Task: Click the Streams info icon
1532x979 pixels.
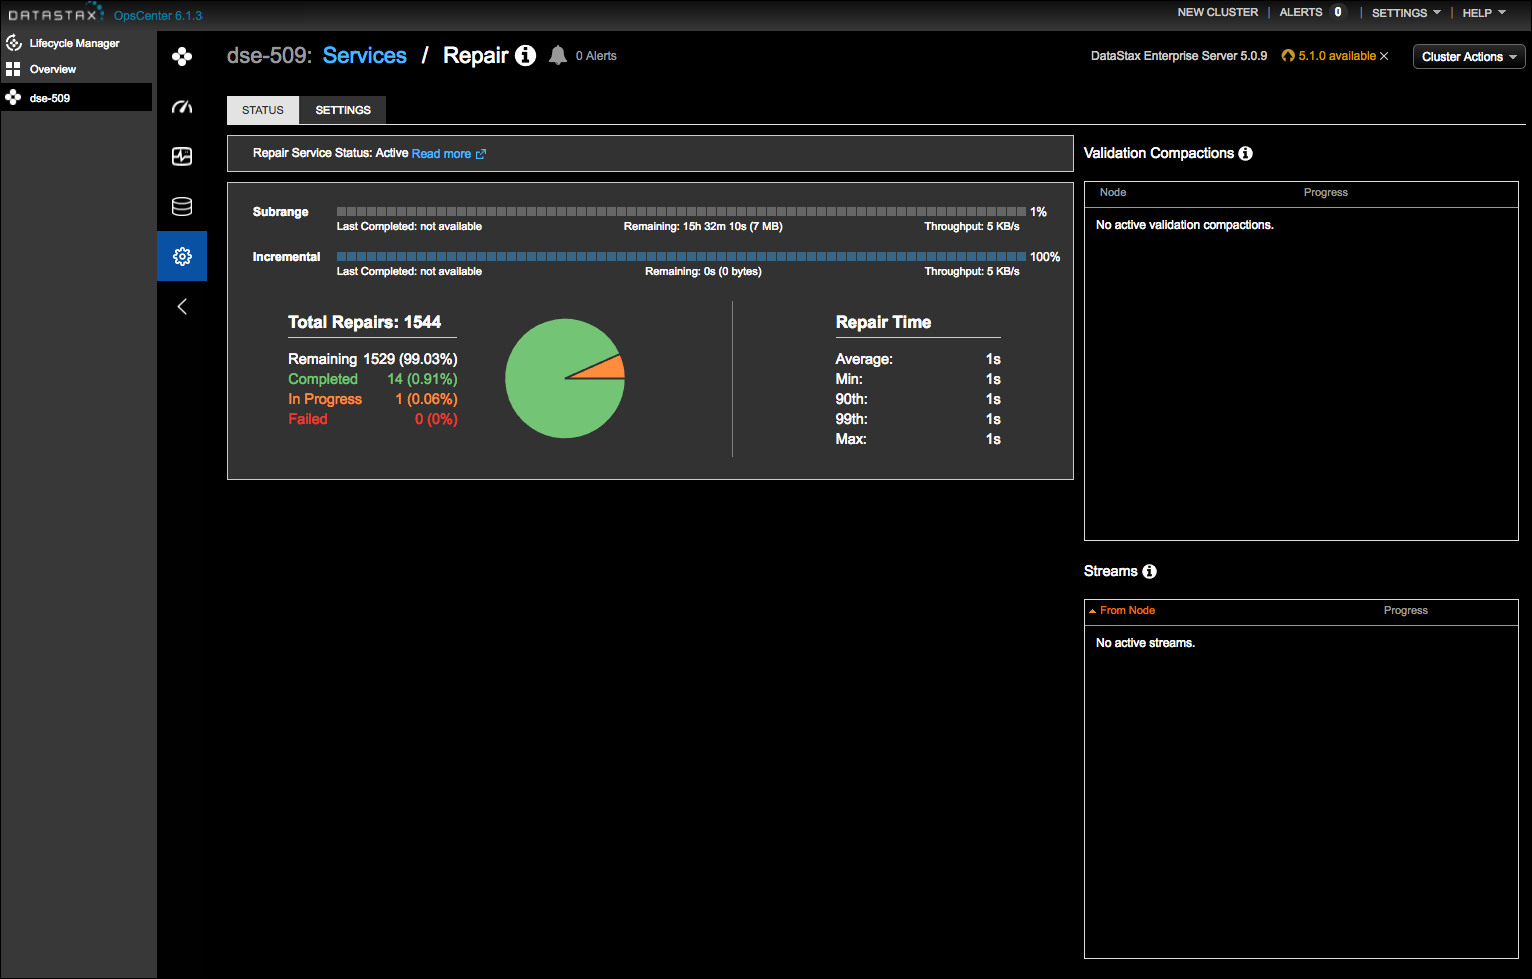Action: (1149, 571)
